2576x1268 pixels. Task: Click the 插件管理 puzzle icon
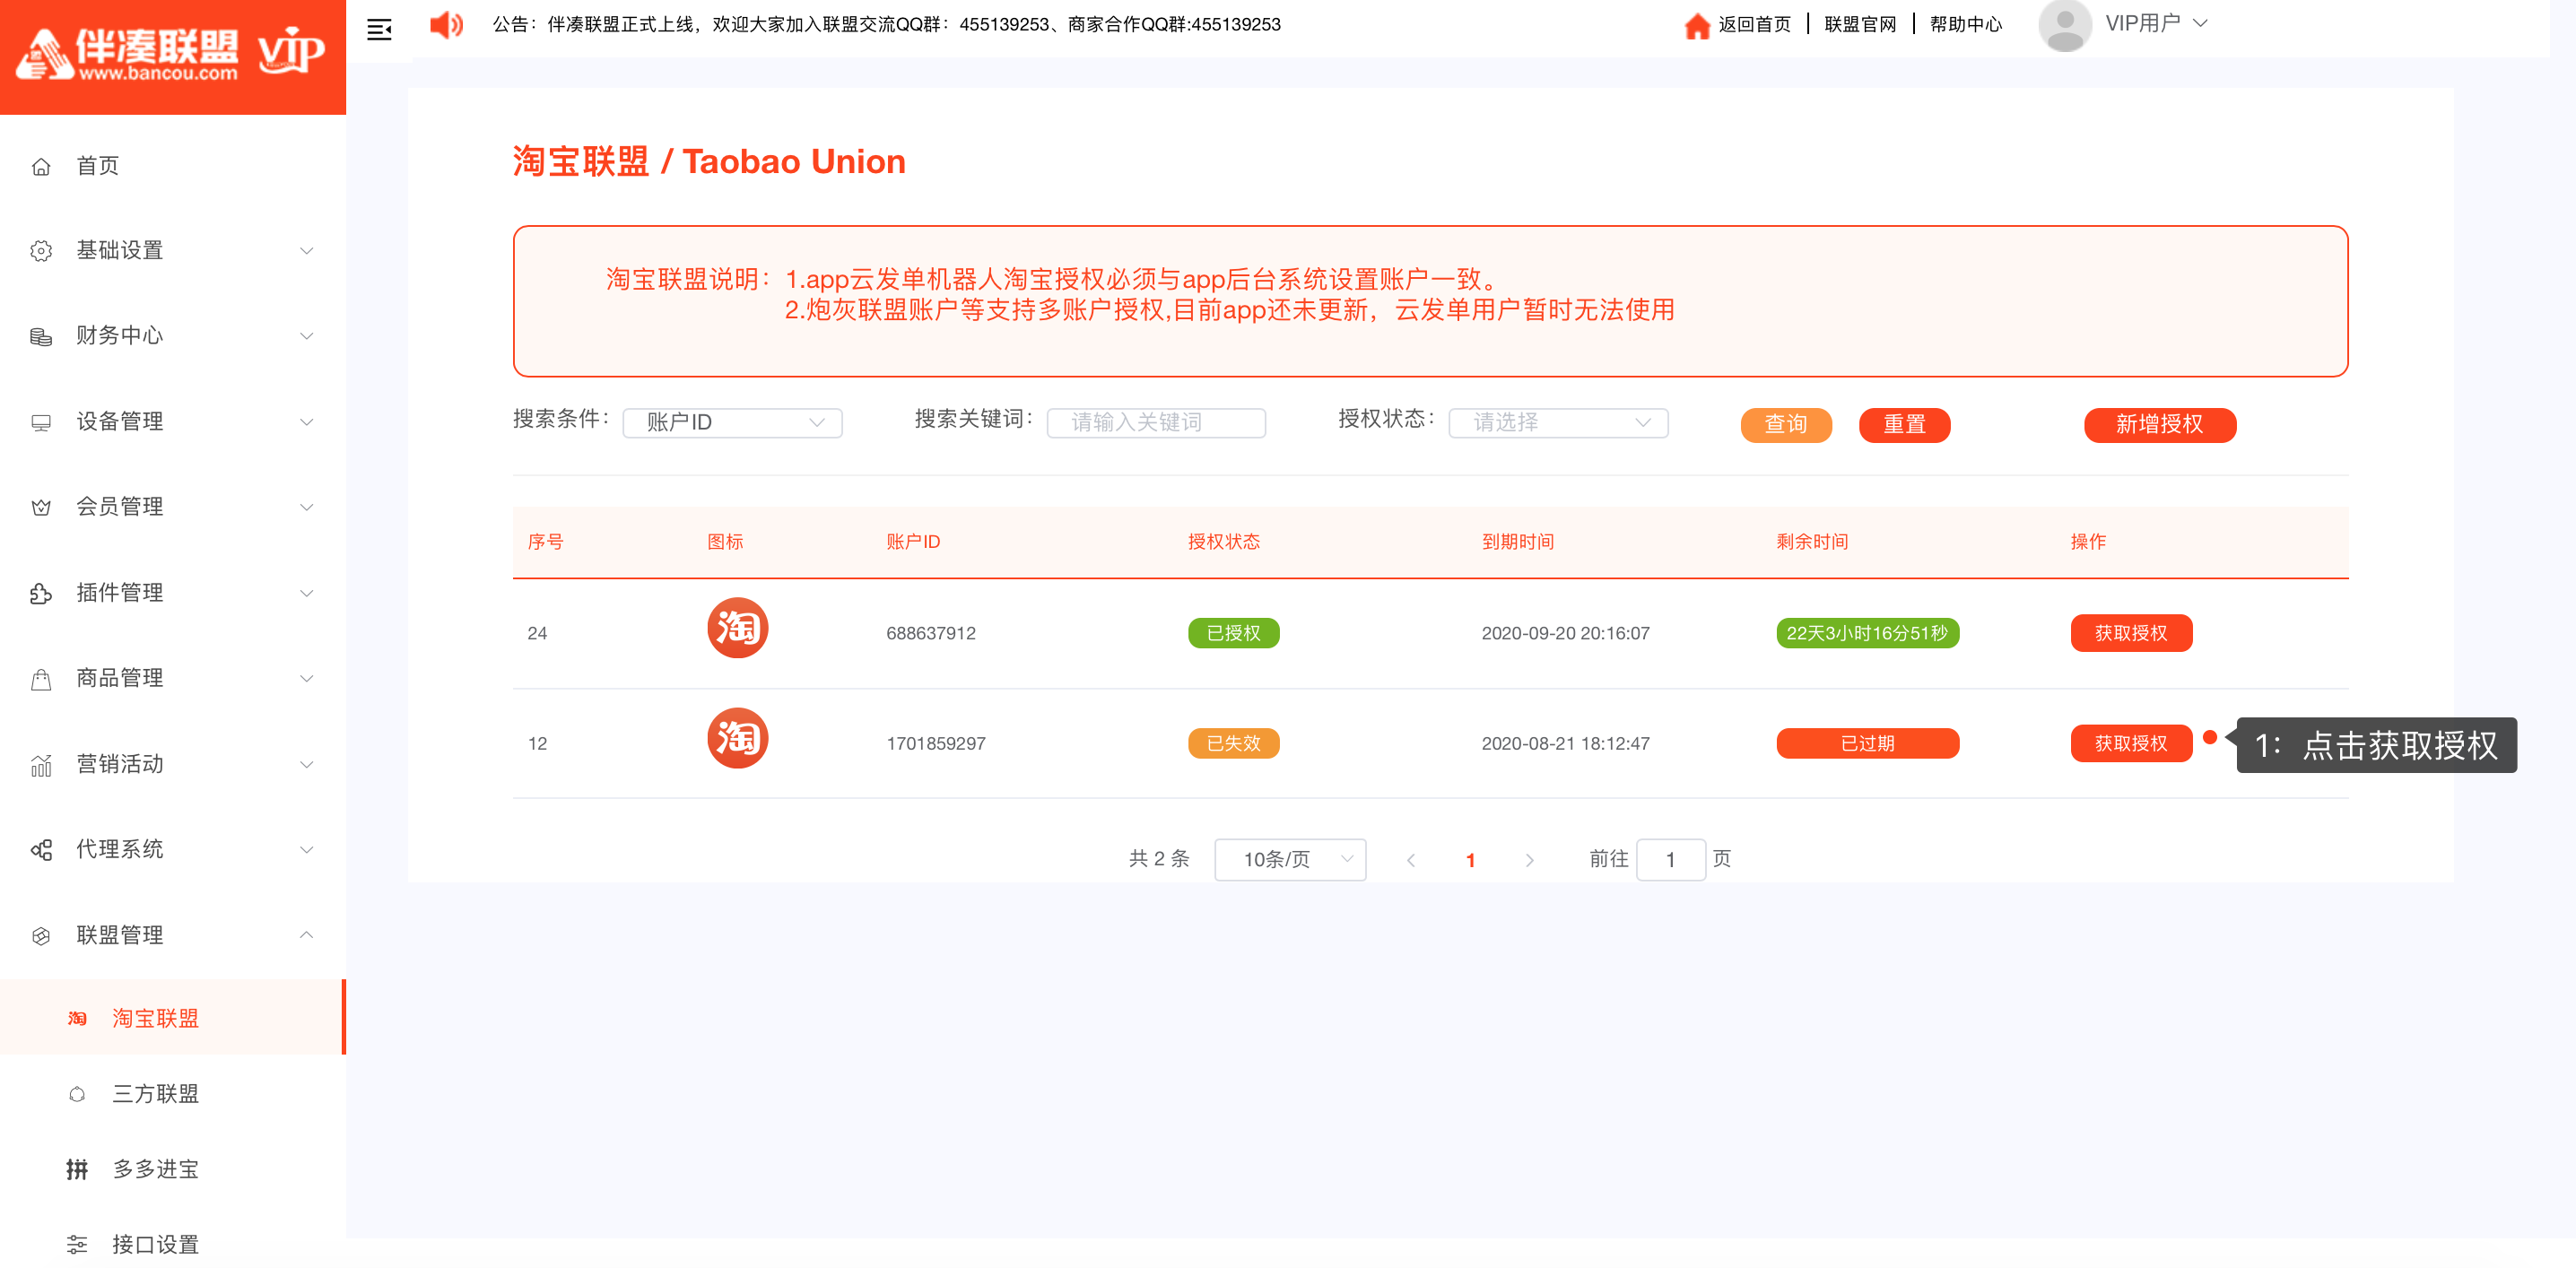pyautogui.click(x=41, y=593)
